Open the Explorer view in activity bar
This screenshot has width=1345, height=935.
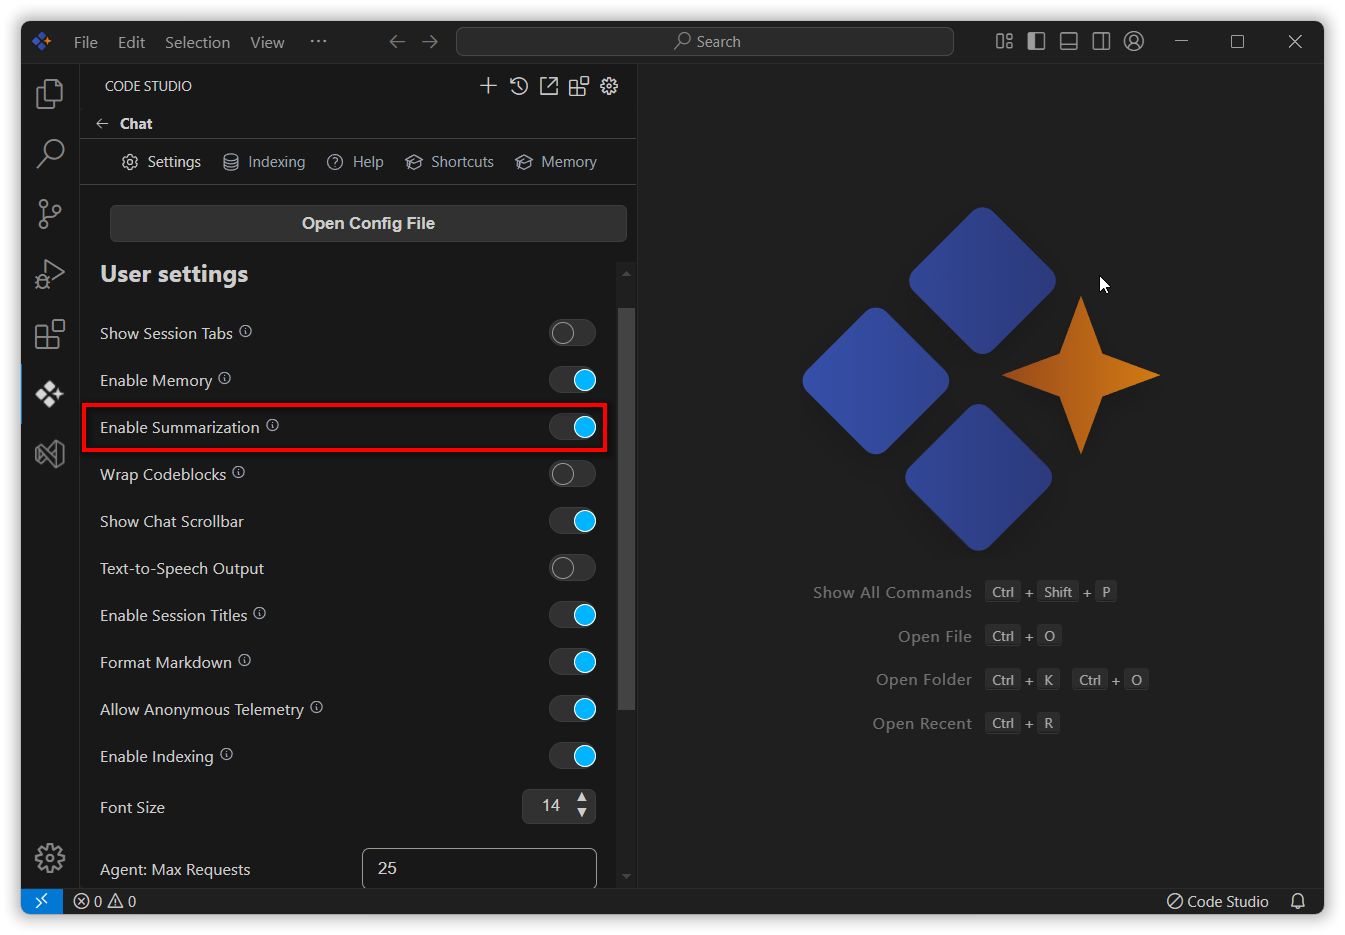[49, 94]
